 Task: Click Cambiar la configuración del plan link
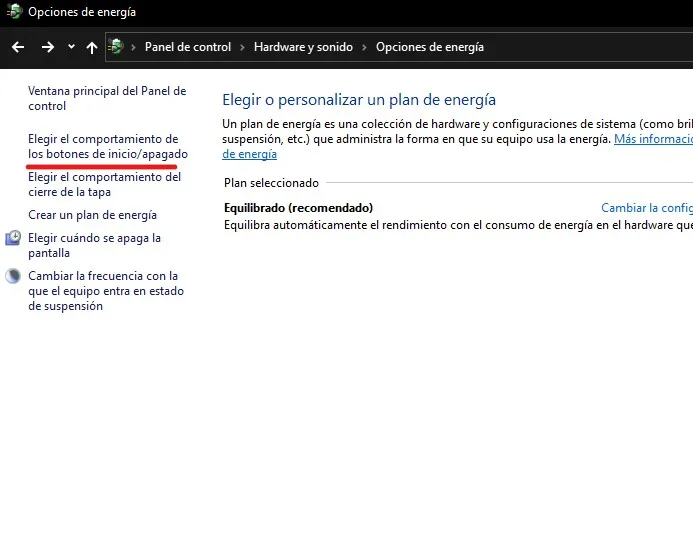pyautogui.click(x=647, y=208)
